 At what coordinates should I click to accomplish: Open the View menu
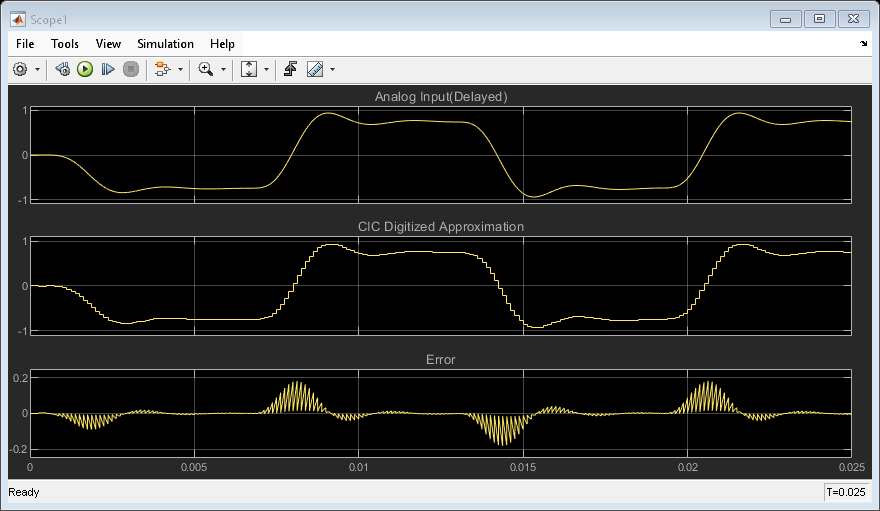[108, 44]
